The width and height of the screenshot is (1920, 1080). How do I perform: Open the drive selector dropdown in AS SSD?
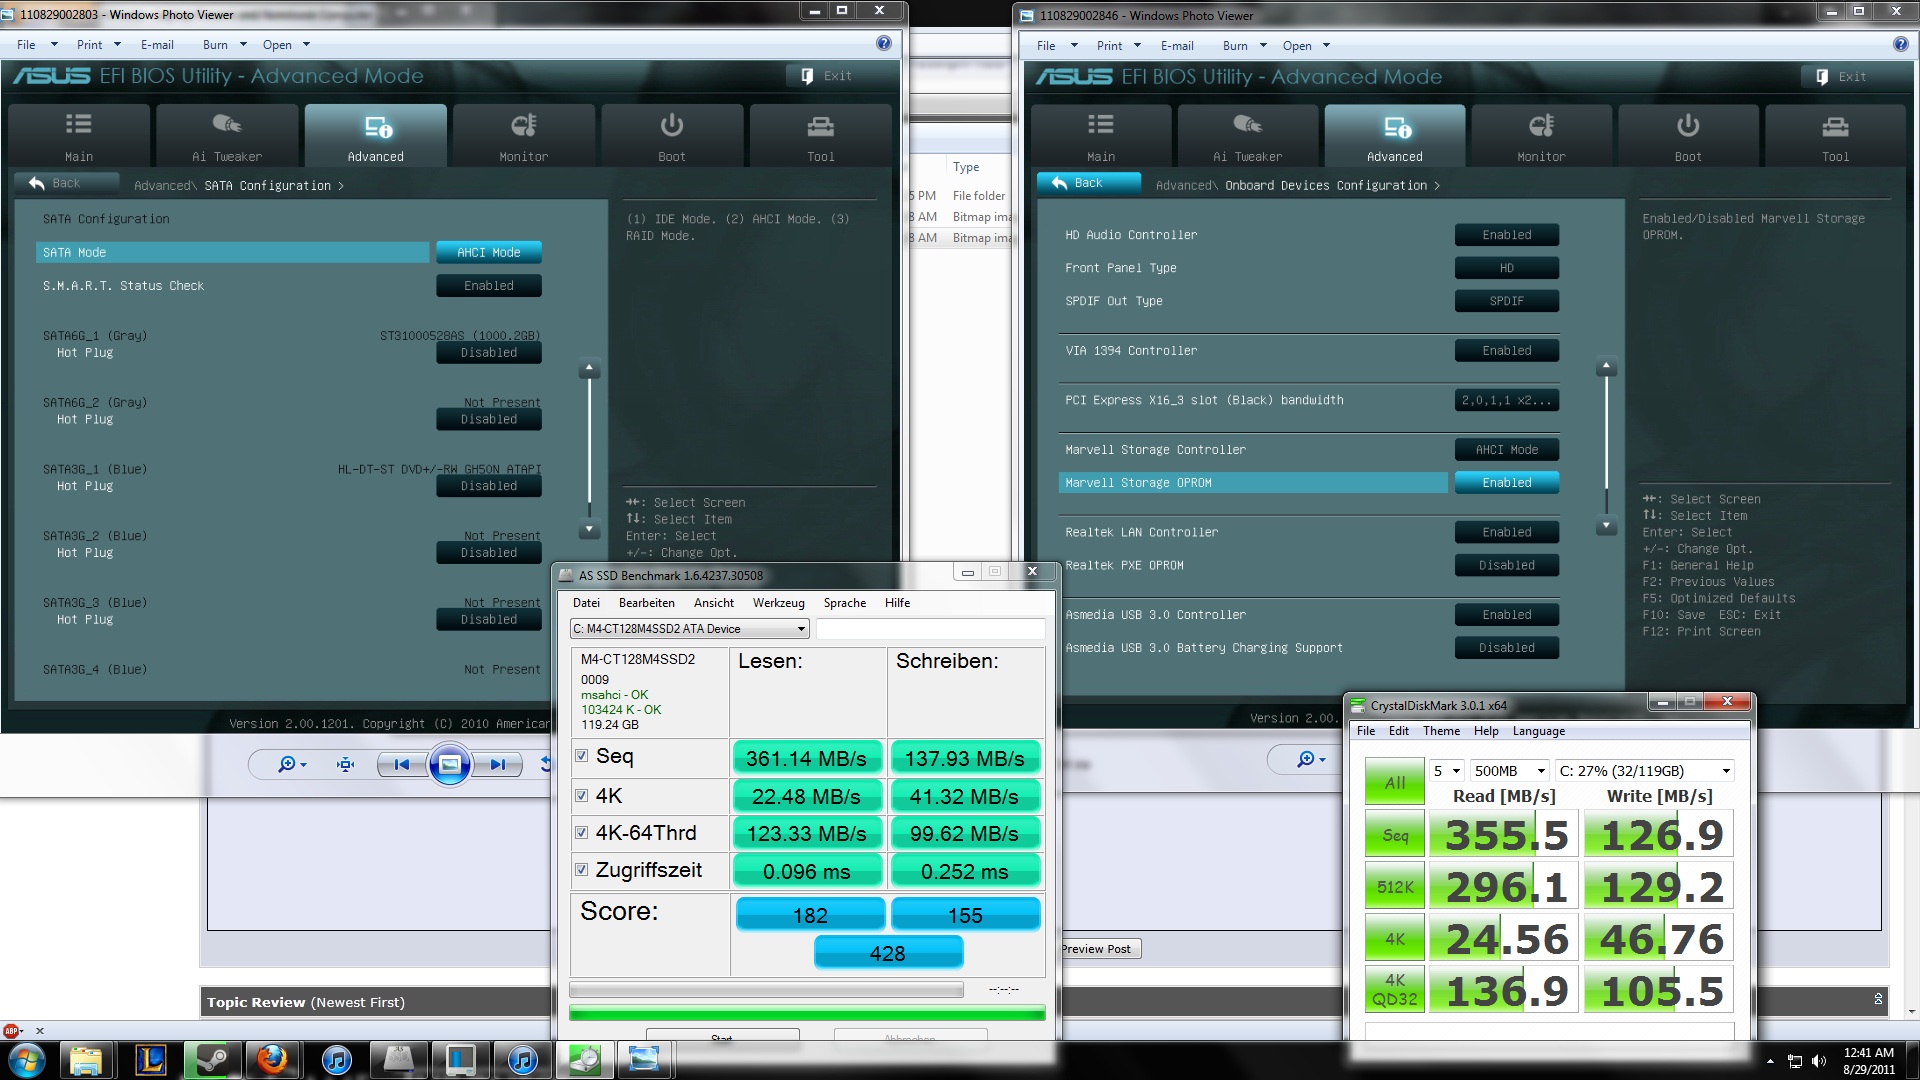pos(689,629)
